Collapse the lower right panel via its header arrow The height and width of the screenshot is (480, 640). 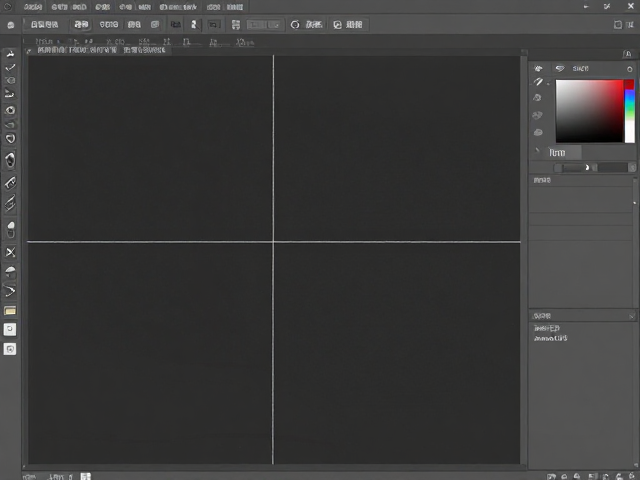(x=631, y=316)
